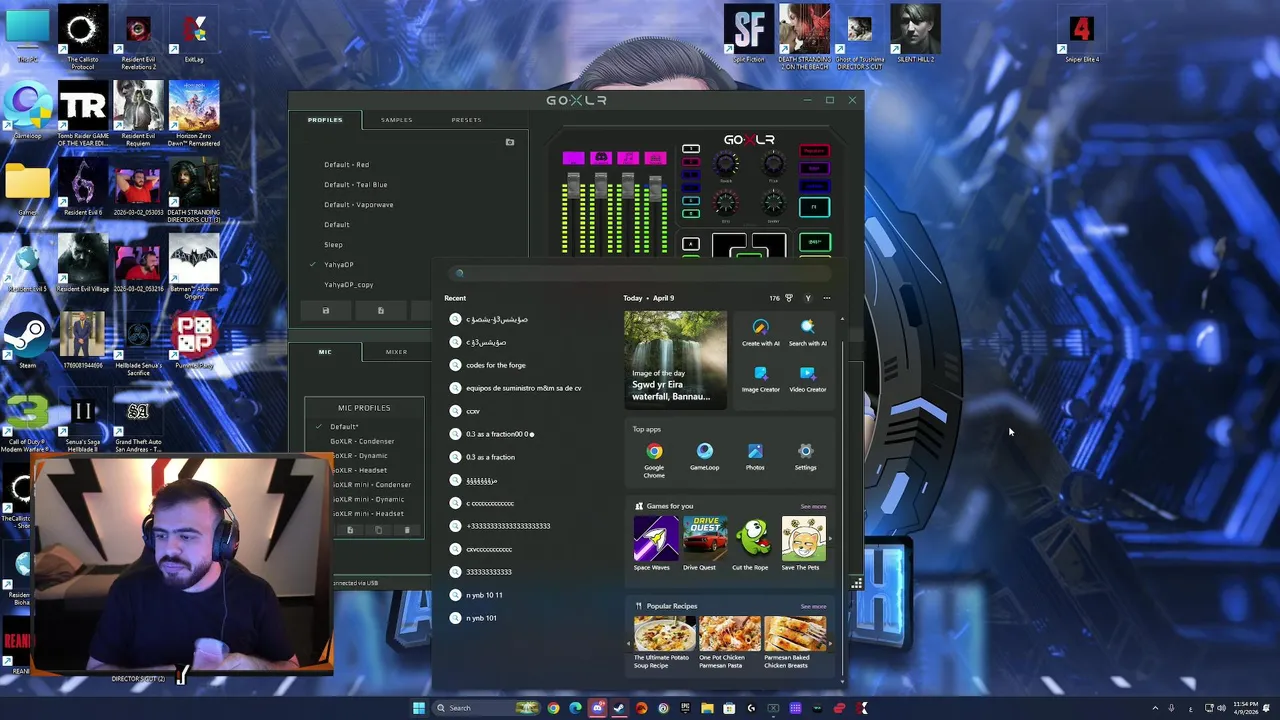Viewport: 1280px width, 720px height.
Task: Click the GoXLR profiles folder icon
Action: pyautogui.click(x=510, y=142)
